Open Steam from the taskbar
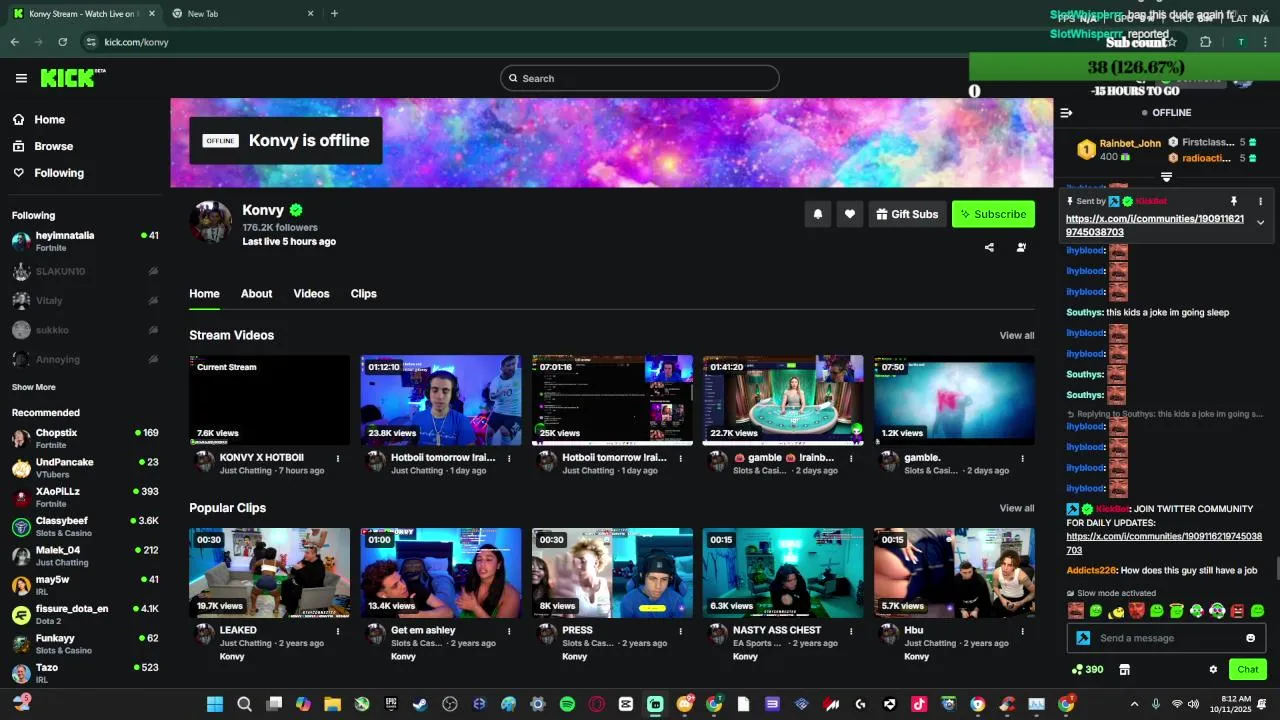 click(x=420, y=704)
